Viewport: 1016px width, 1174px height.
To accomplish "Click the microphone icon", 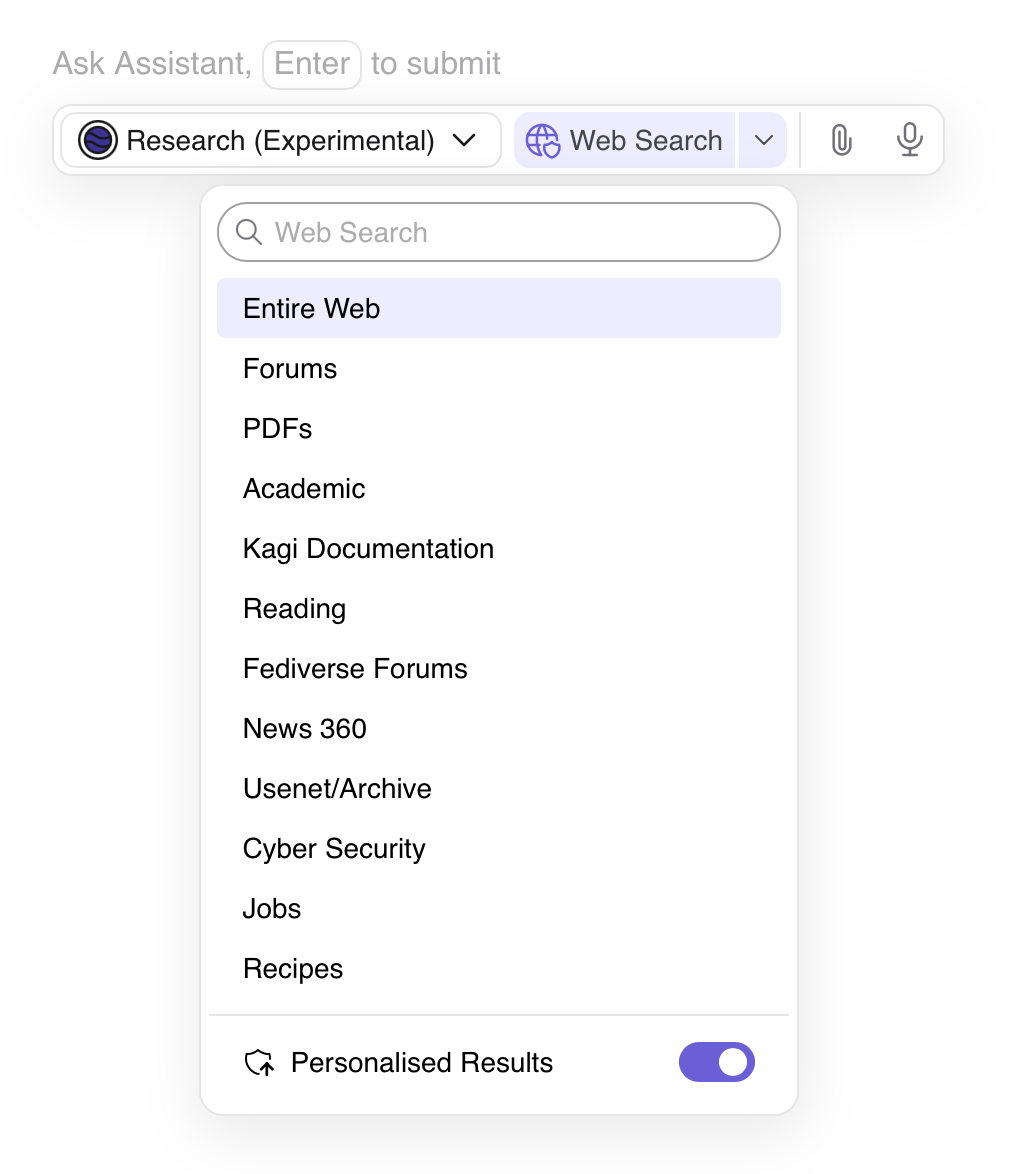I will coord(909,140).
